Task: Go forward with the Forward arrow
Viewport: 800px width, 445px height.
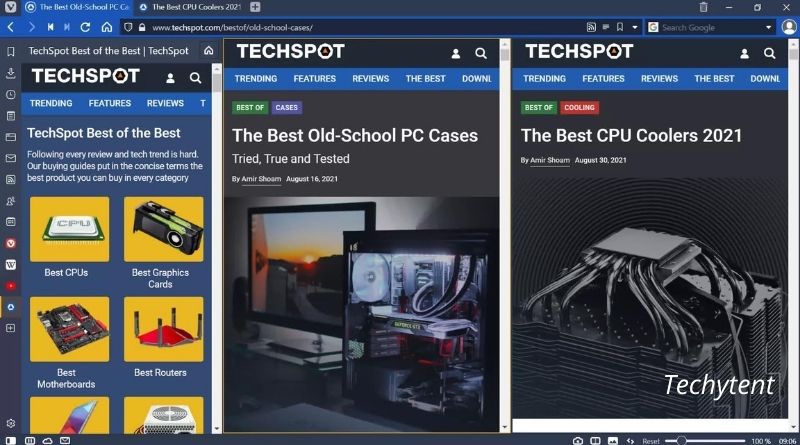Action: (x=32, y=27)
